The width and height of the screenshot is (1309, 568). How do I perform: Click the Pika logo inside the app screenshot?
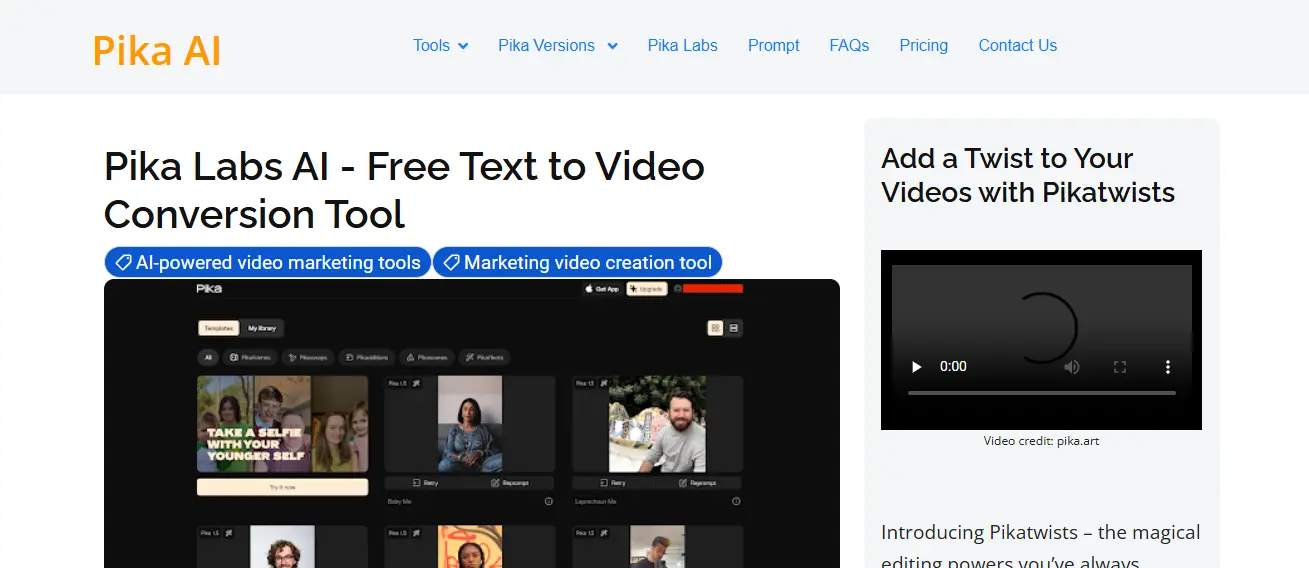209,288
